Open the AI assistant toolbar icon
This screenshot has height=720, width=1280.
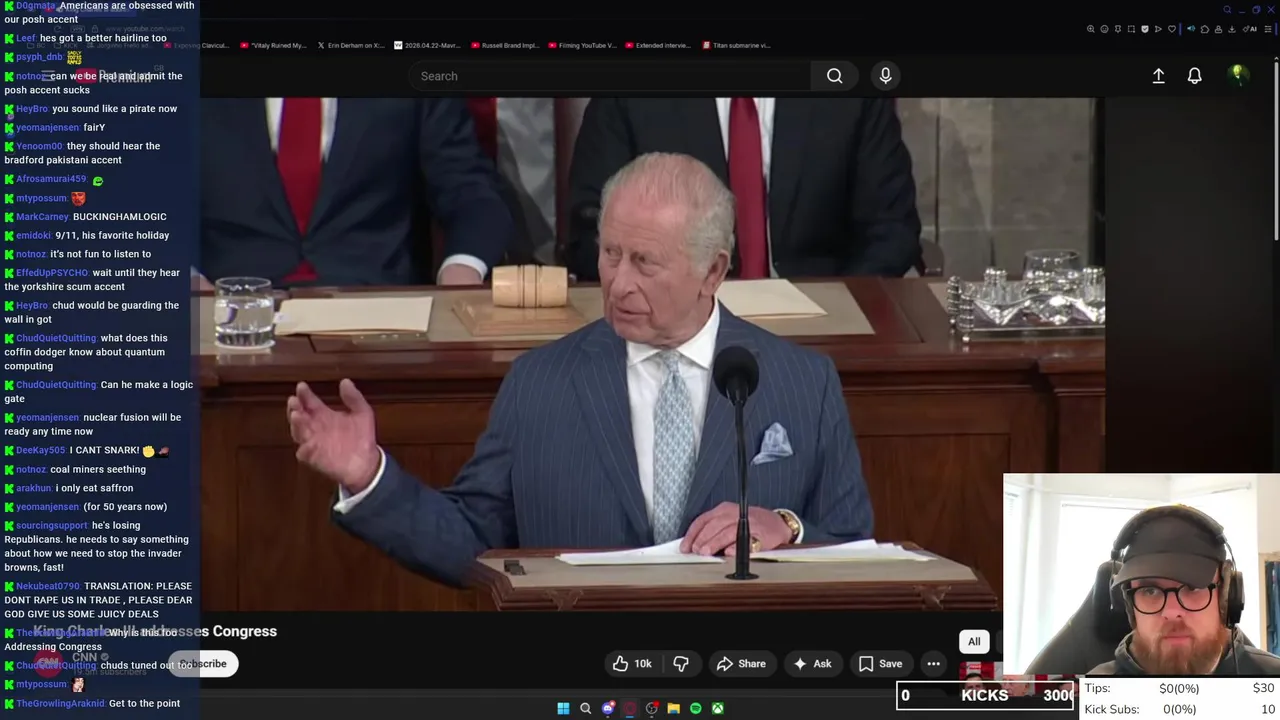pos(1250,29)
